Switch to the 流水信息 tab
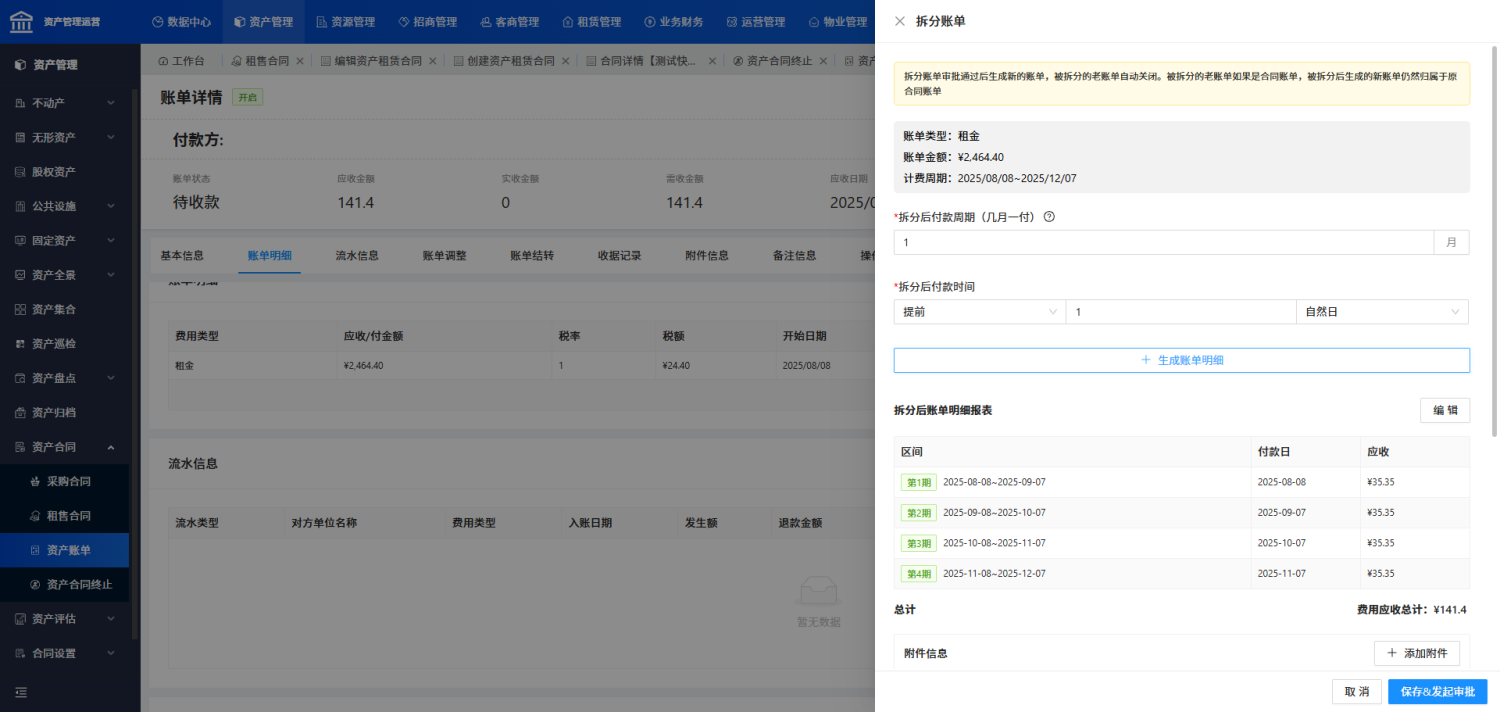Image resolution: width=1500 pixels, height=712 pixels. pyautogui.click(x=357, y=255)
